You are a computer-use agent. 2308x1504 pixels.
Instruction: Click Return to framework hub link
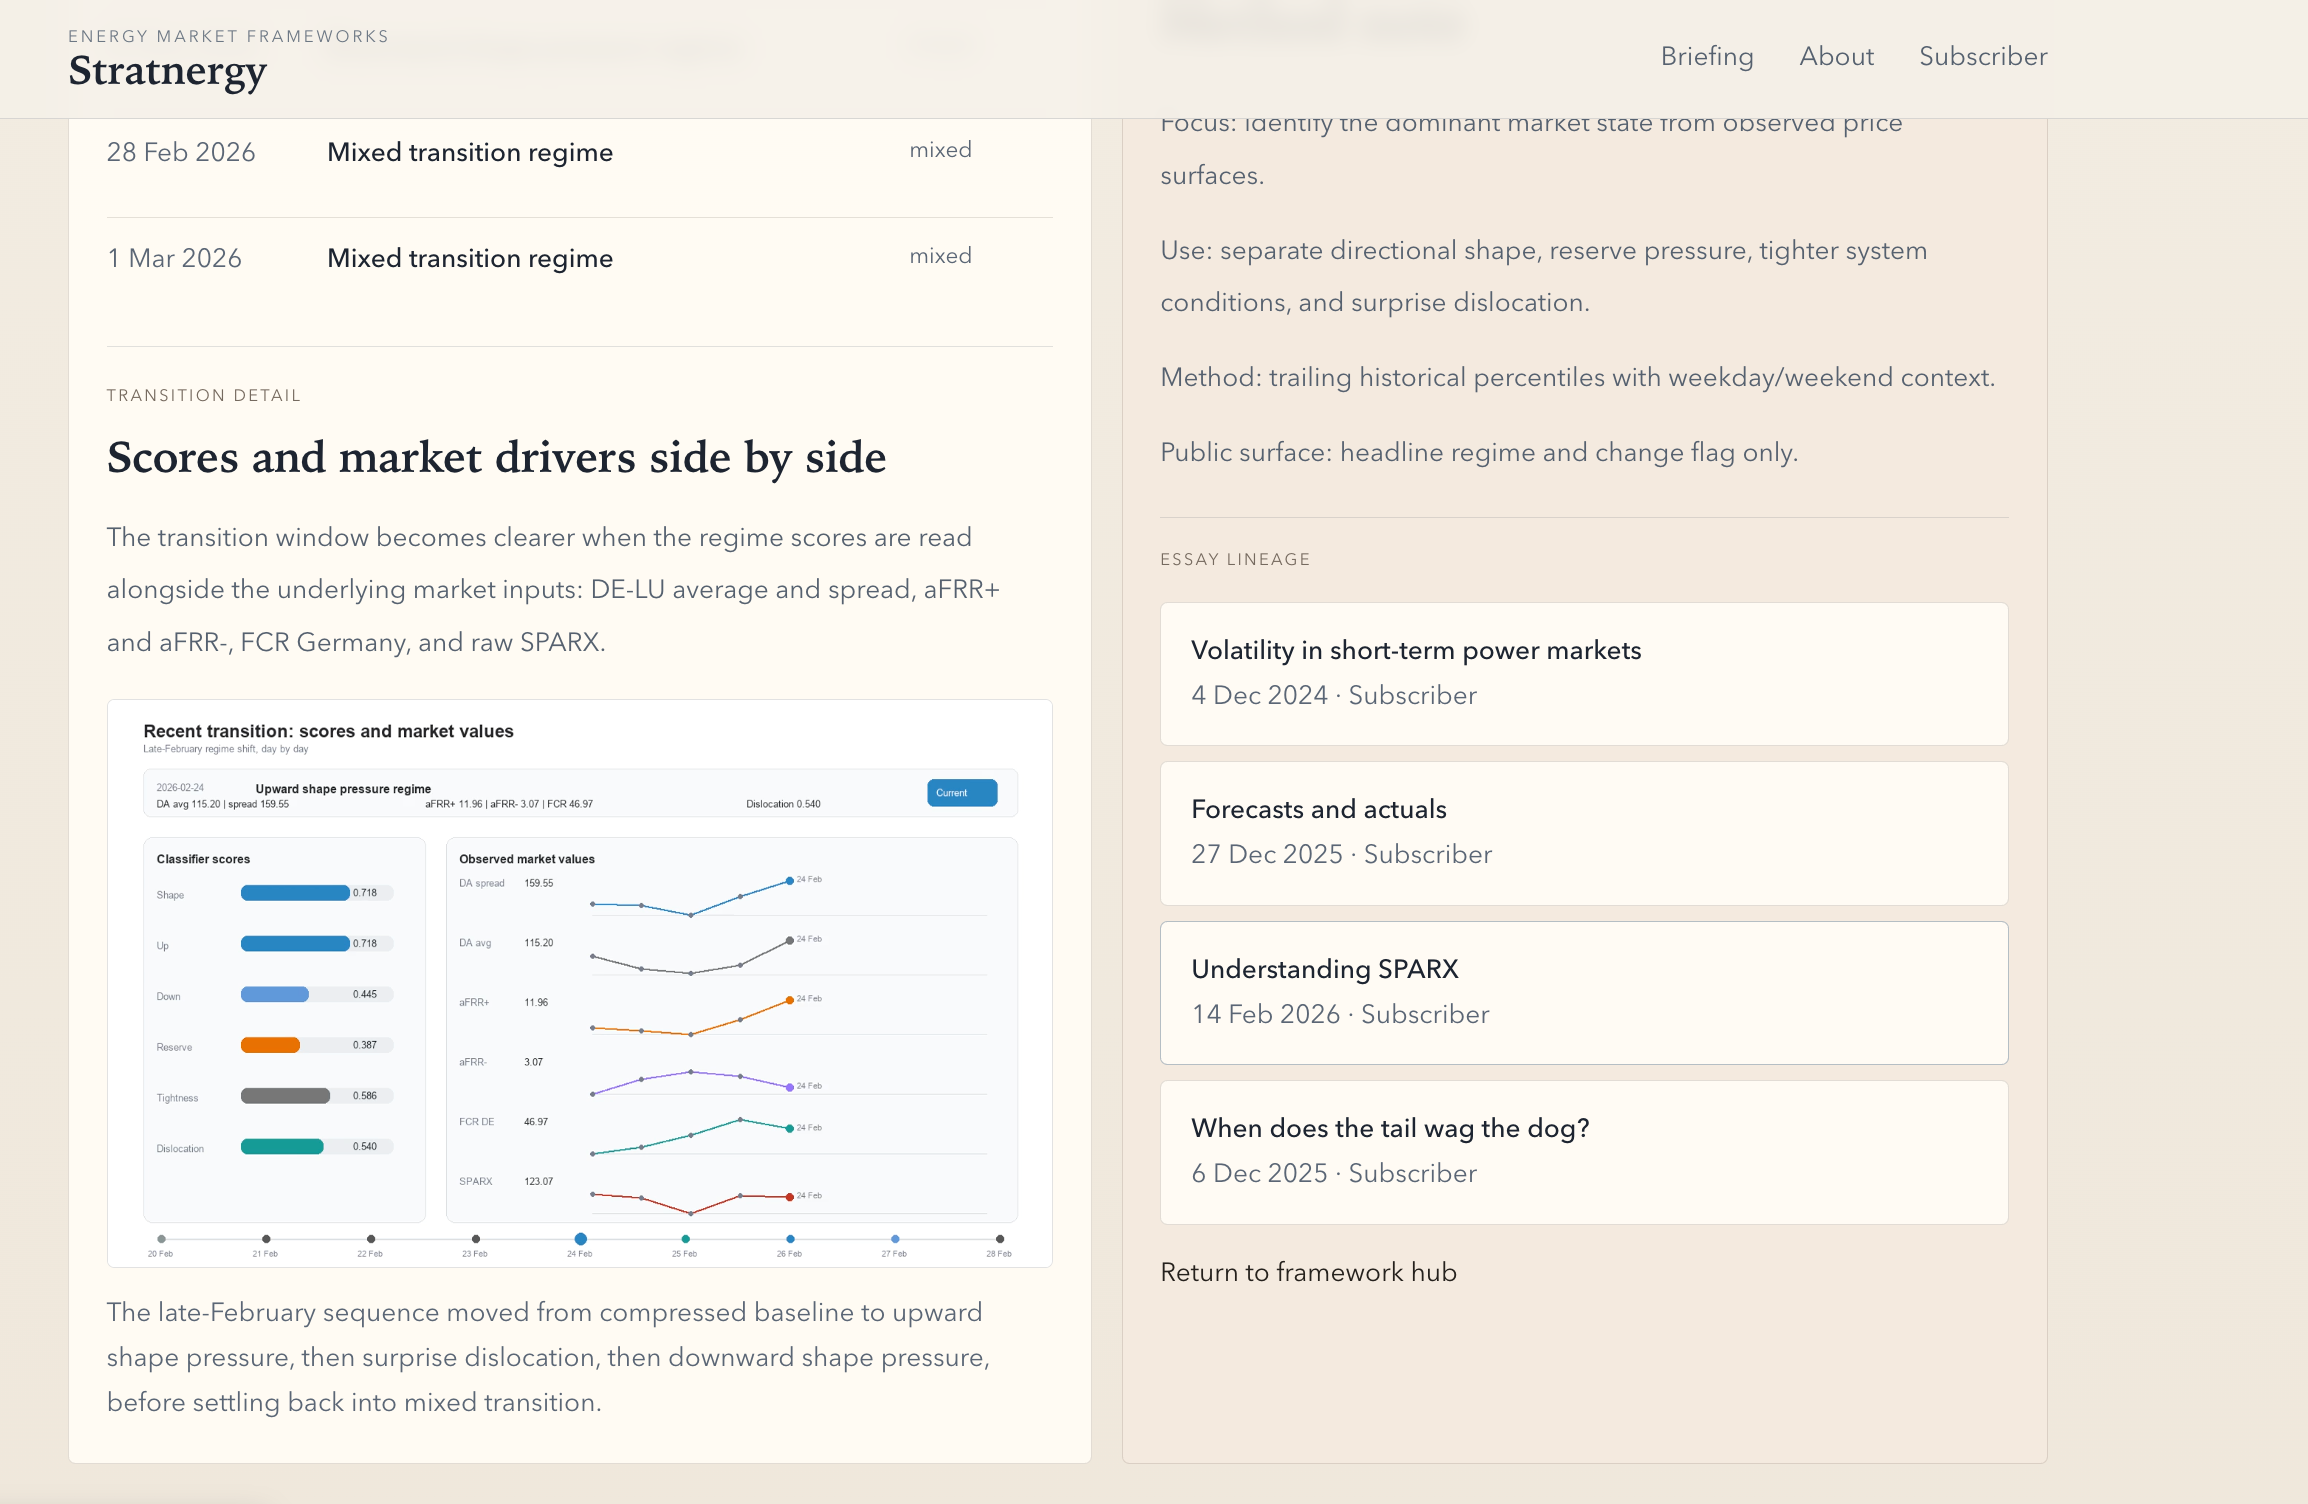tap(1308, 1272)
